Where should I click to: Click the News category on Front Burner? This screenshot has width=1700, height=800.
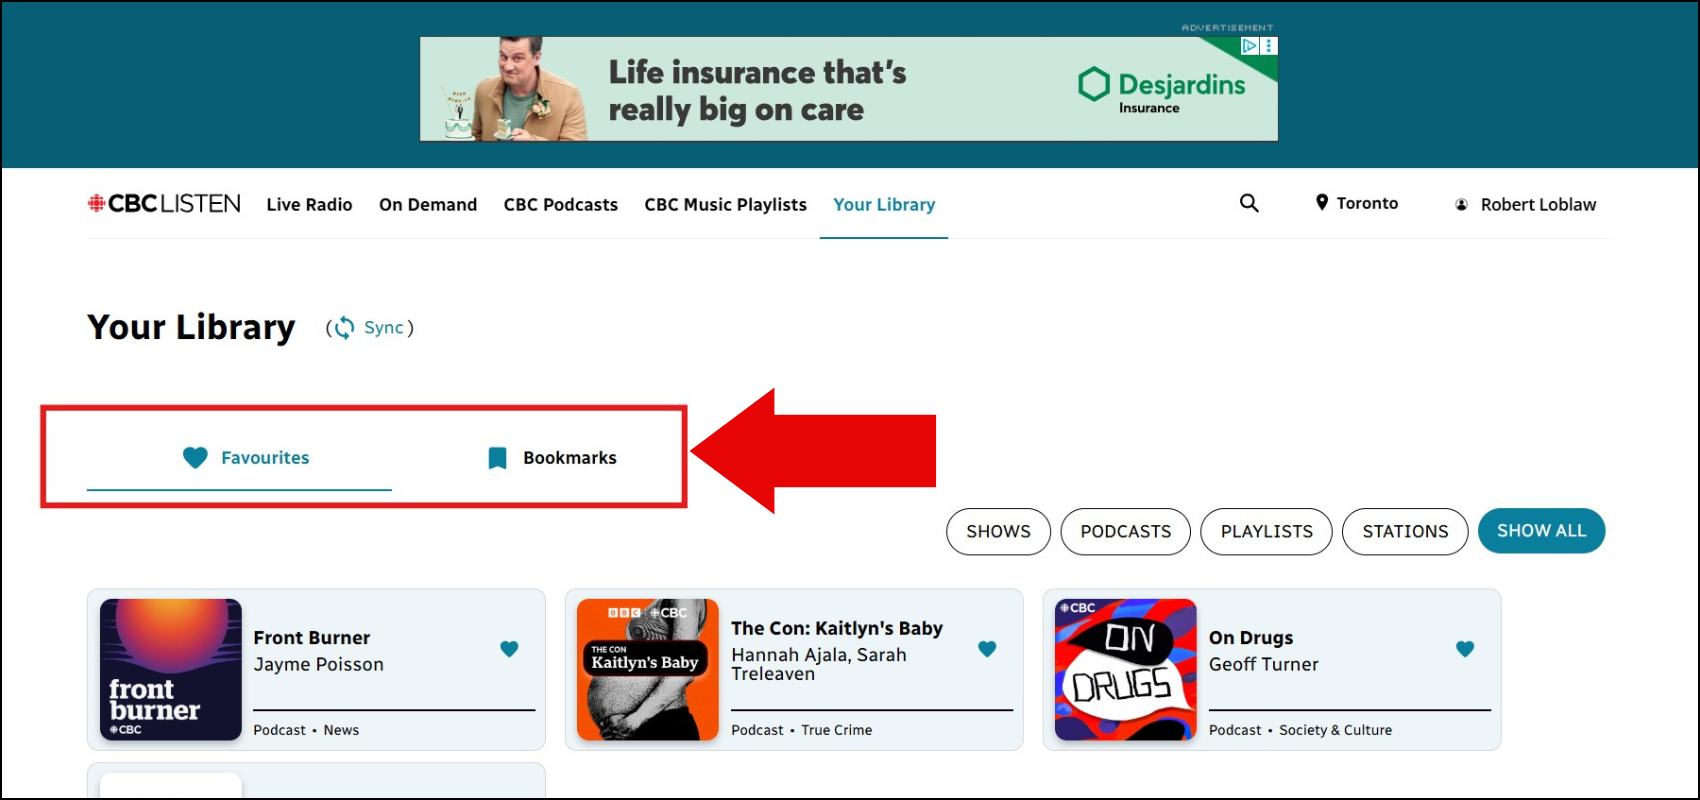click(341, 730)
